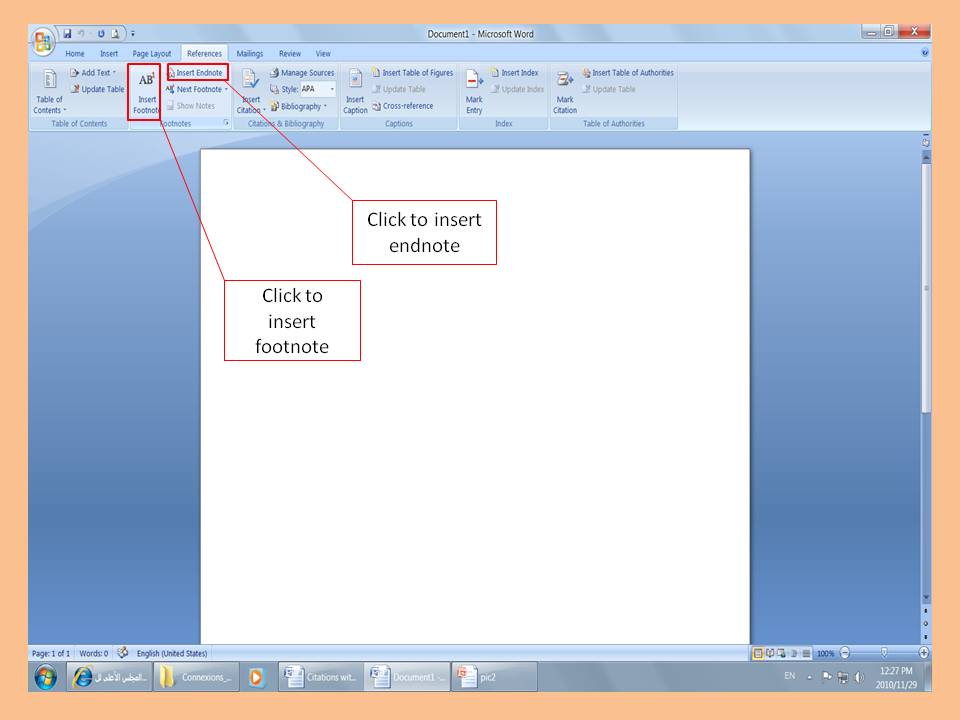Open Windows Media Player from the taskbar
The image size is (960, 720).
click(x=256, y=677)
